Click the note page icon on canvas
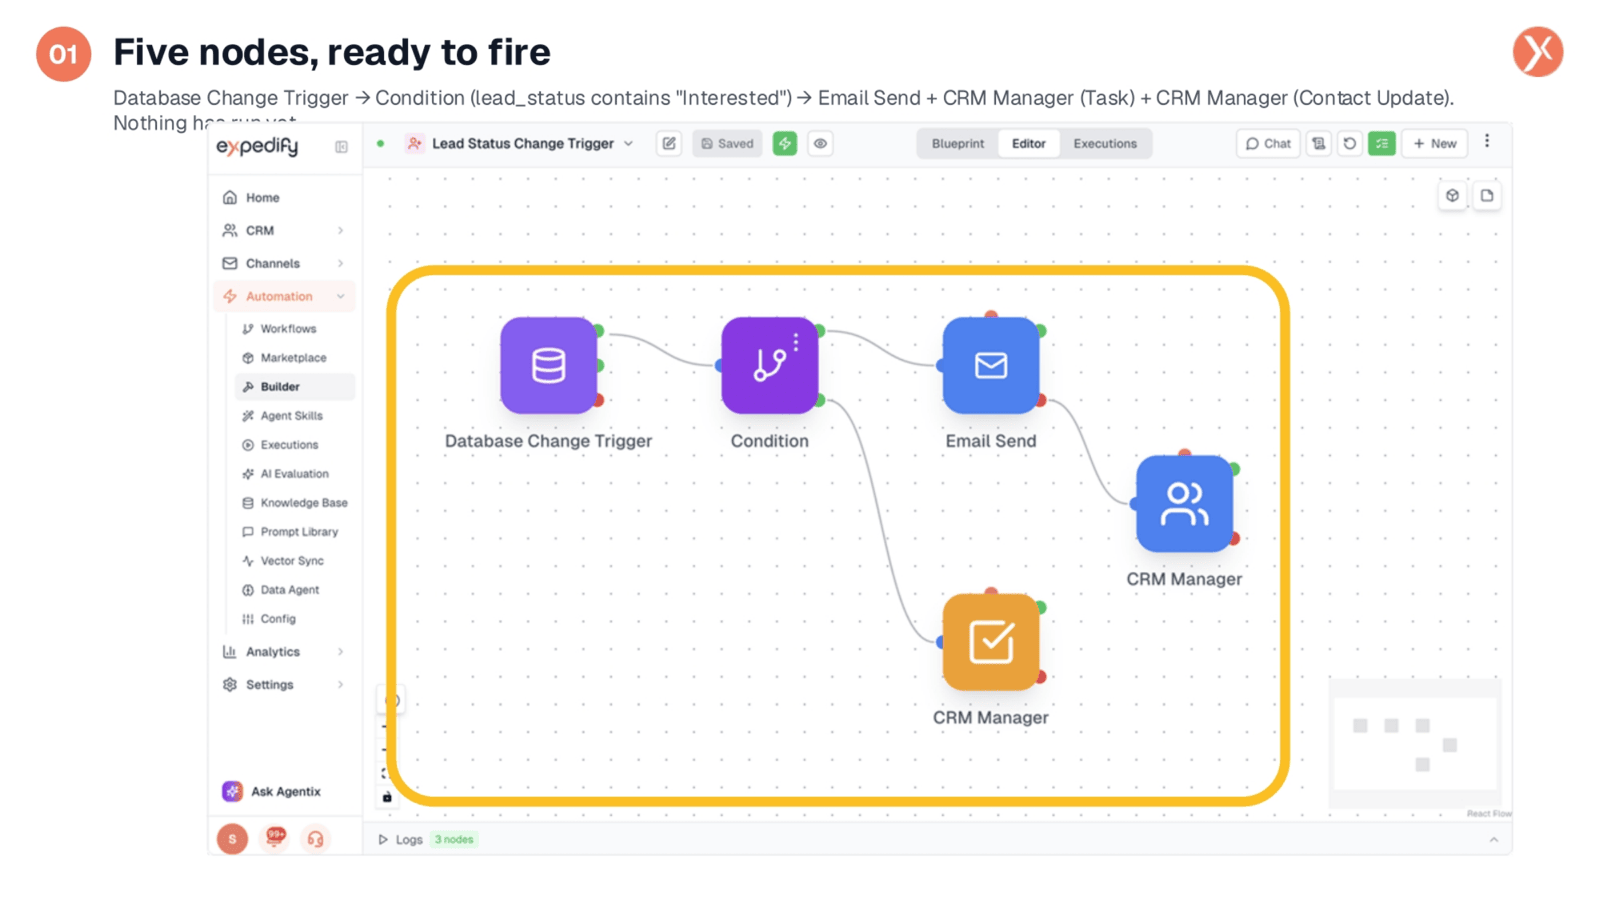Image resolution: width=1600 pixels, height=900 pixels. pyautogui.click(x=1487, y=195)
